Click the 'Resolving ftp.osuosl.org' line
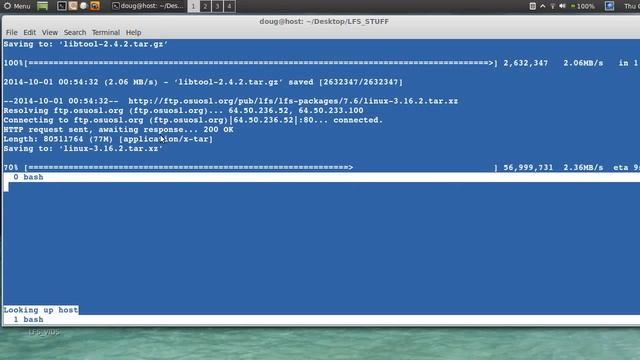The height and width of the screenshot is (360, 640). coord(183,111)
